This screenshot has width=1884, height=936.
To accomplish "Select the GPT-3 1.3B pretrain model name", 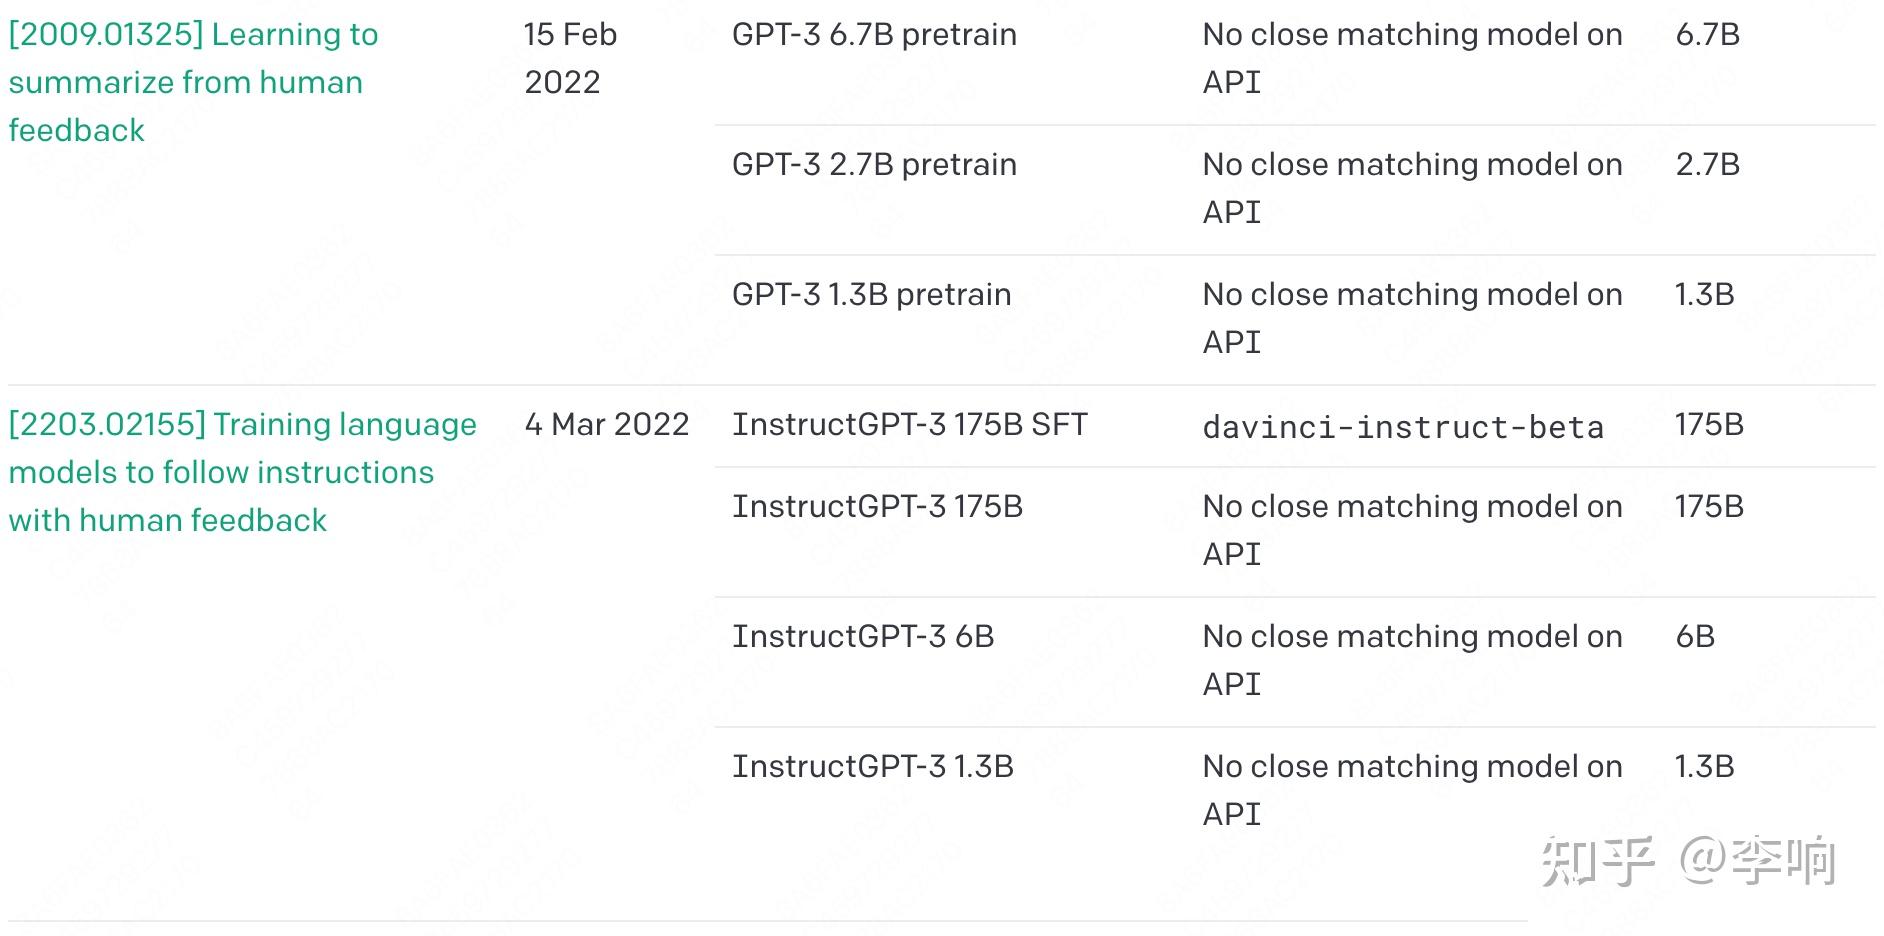I will pos(871,295).
